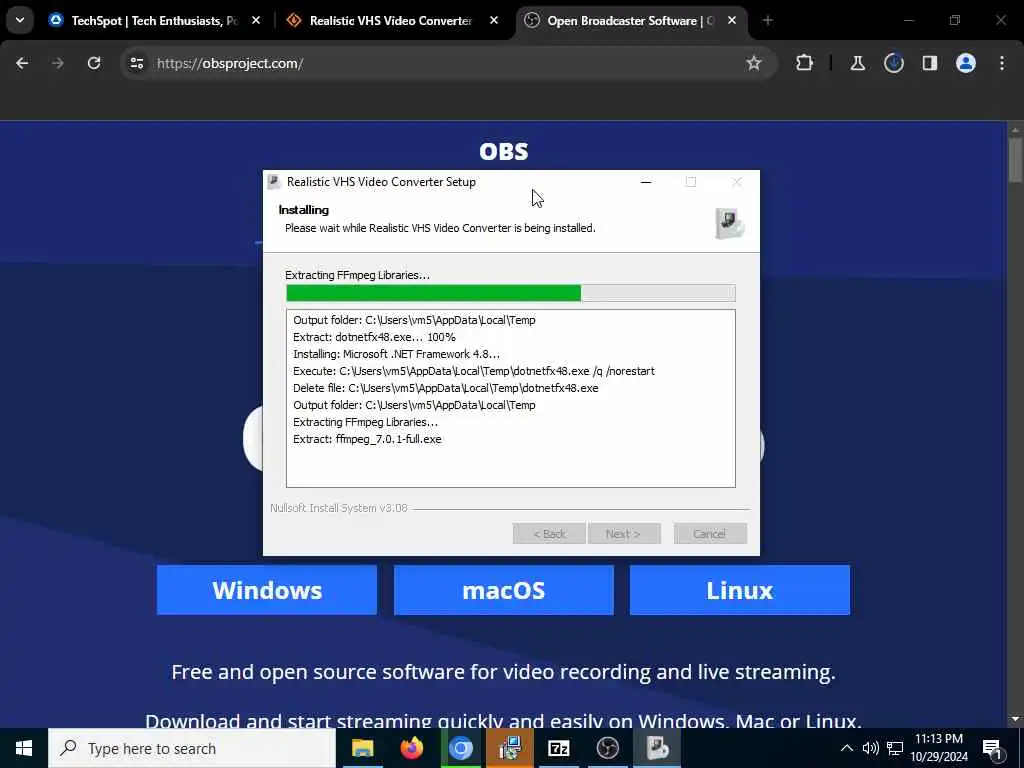Open the downloads indicator icon
The image size is (1024, 768).
coord(893,63)
